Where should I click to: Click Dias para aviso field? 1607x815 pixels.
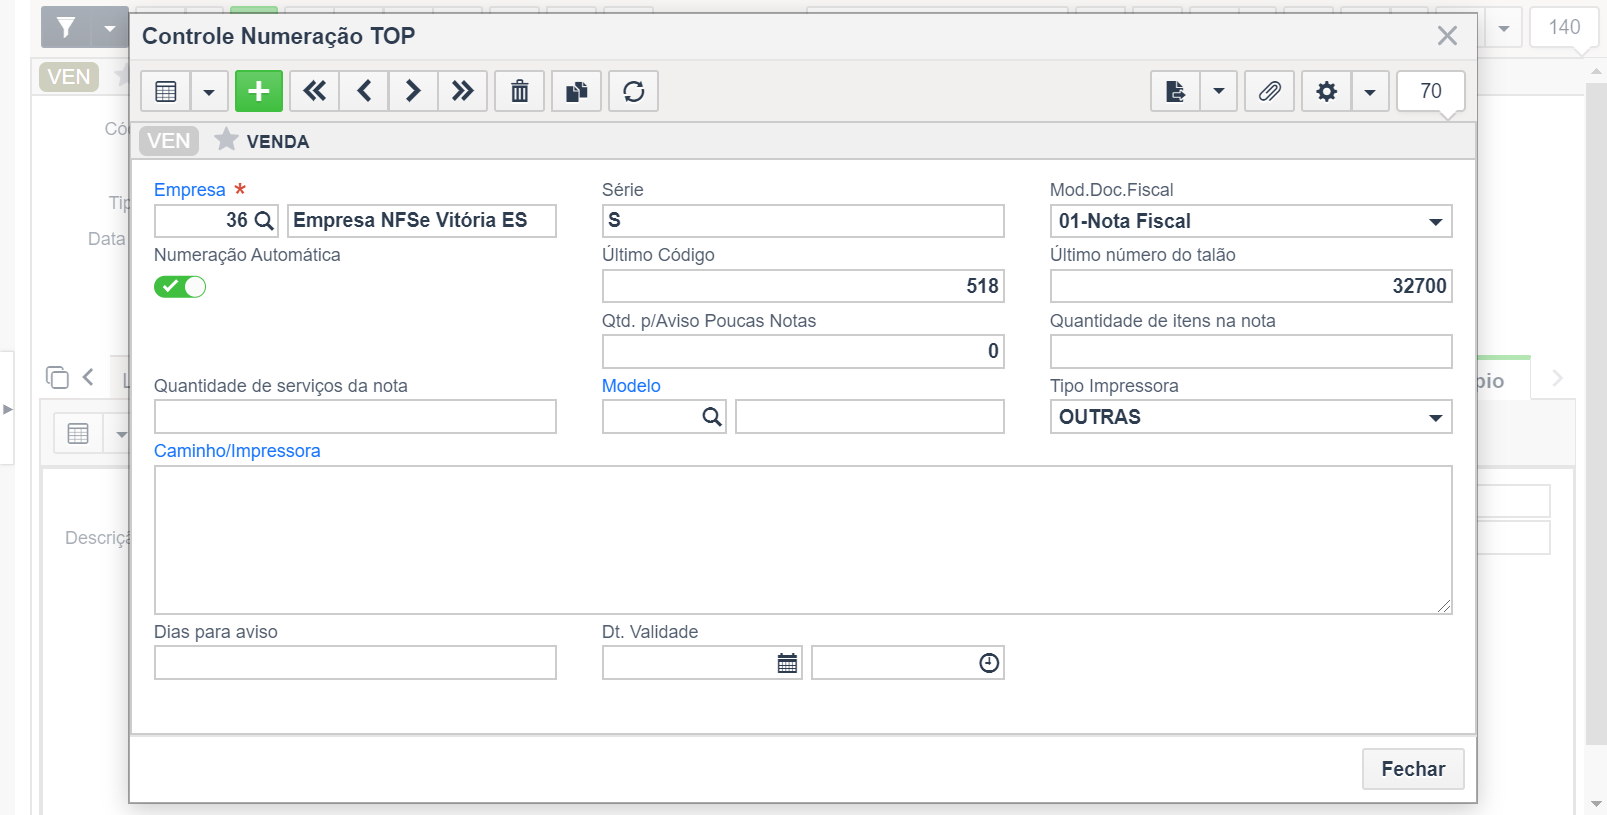click(355, 663)
